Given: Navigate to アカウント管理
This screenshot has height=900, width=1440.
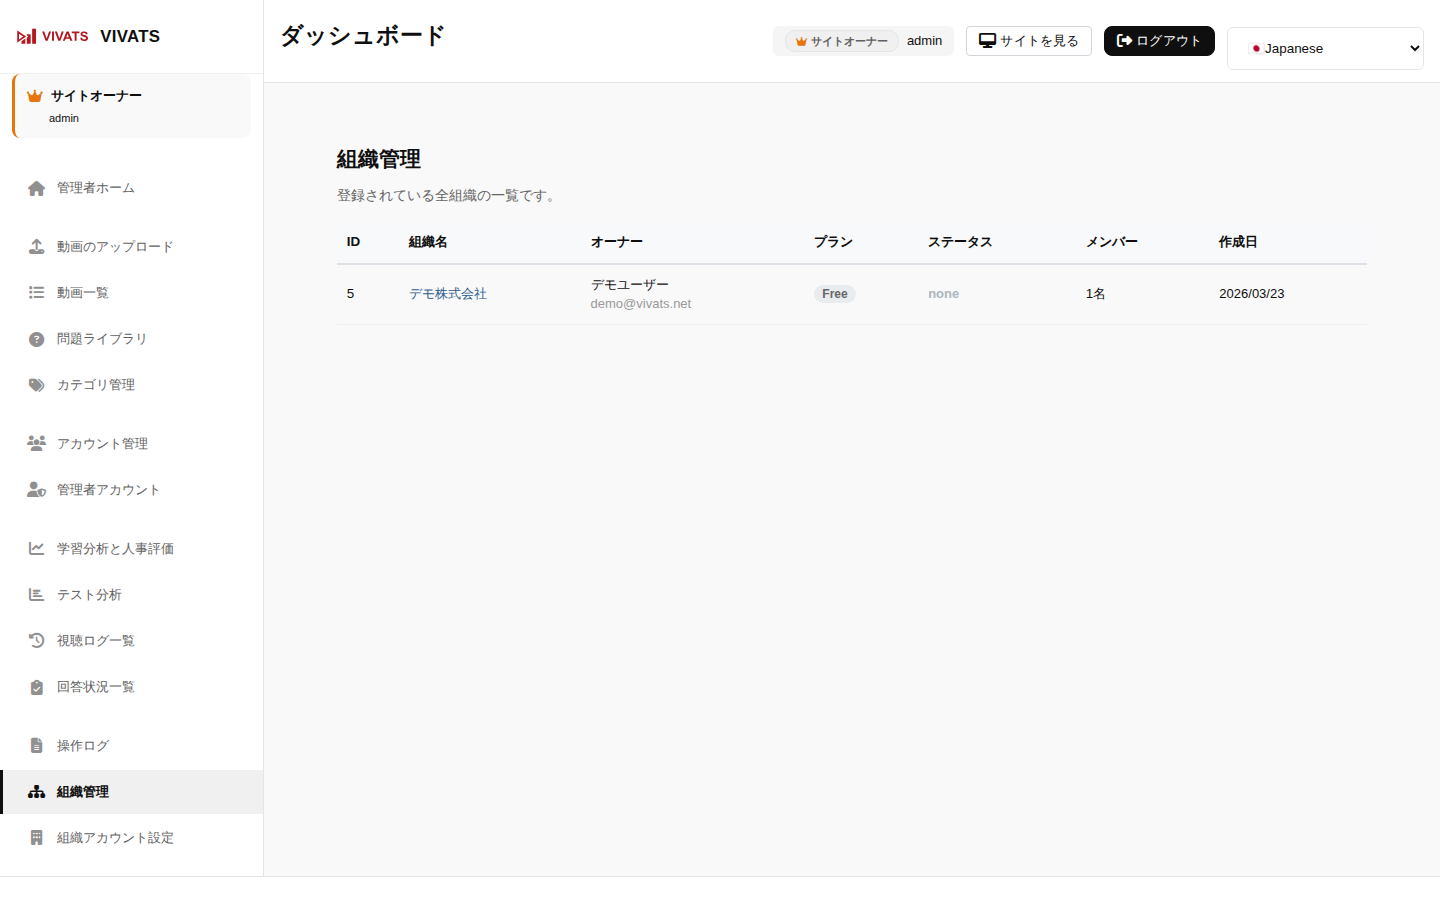Looking at the screenshot, I should (x=132, y=443).
